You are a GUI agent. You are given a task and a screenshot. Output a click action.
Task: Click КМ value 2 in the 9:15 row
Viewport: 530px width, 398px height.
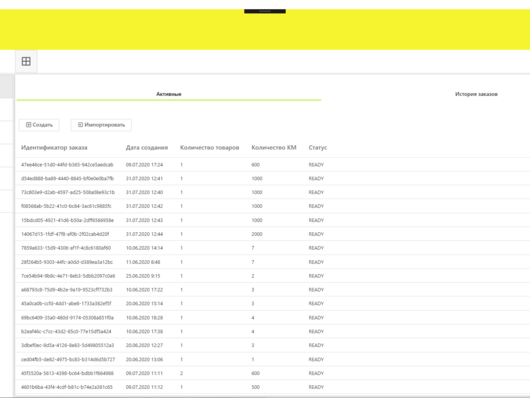point(253,276)
